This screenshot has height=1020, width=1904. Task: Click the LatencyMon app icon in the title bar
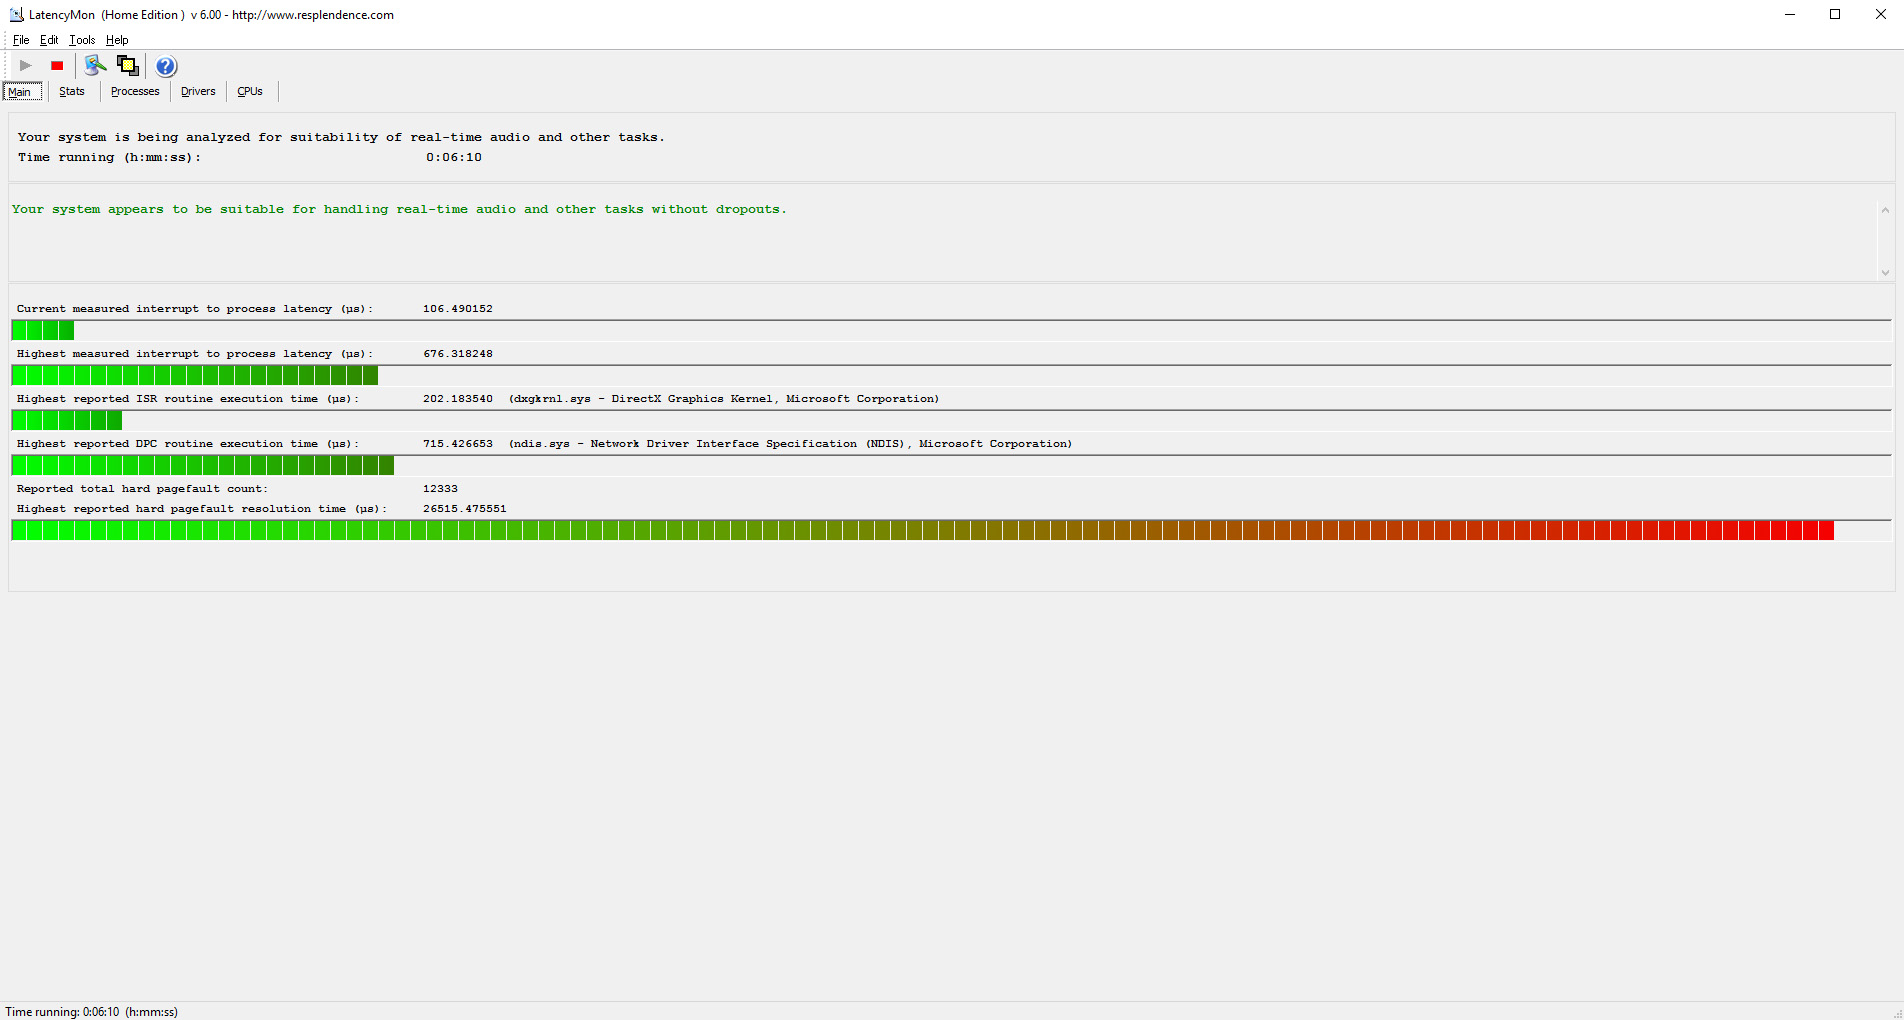pyautogui.click(x=16, y=15)
